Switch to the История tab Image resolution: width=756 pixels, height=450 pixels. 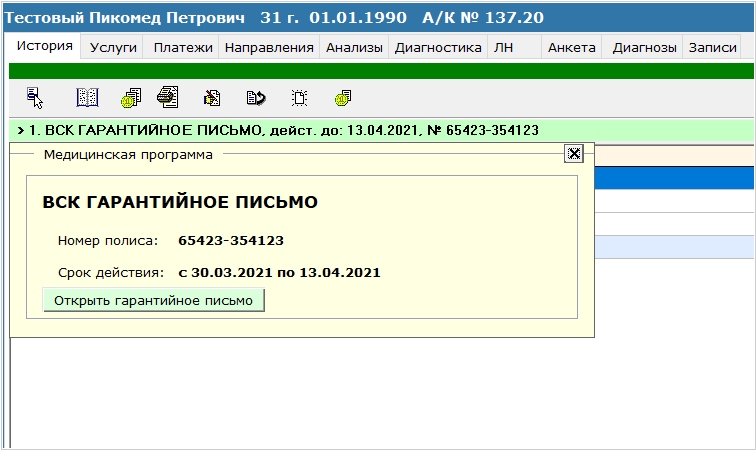44,46
